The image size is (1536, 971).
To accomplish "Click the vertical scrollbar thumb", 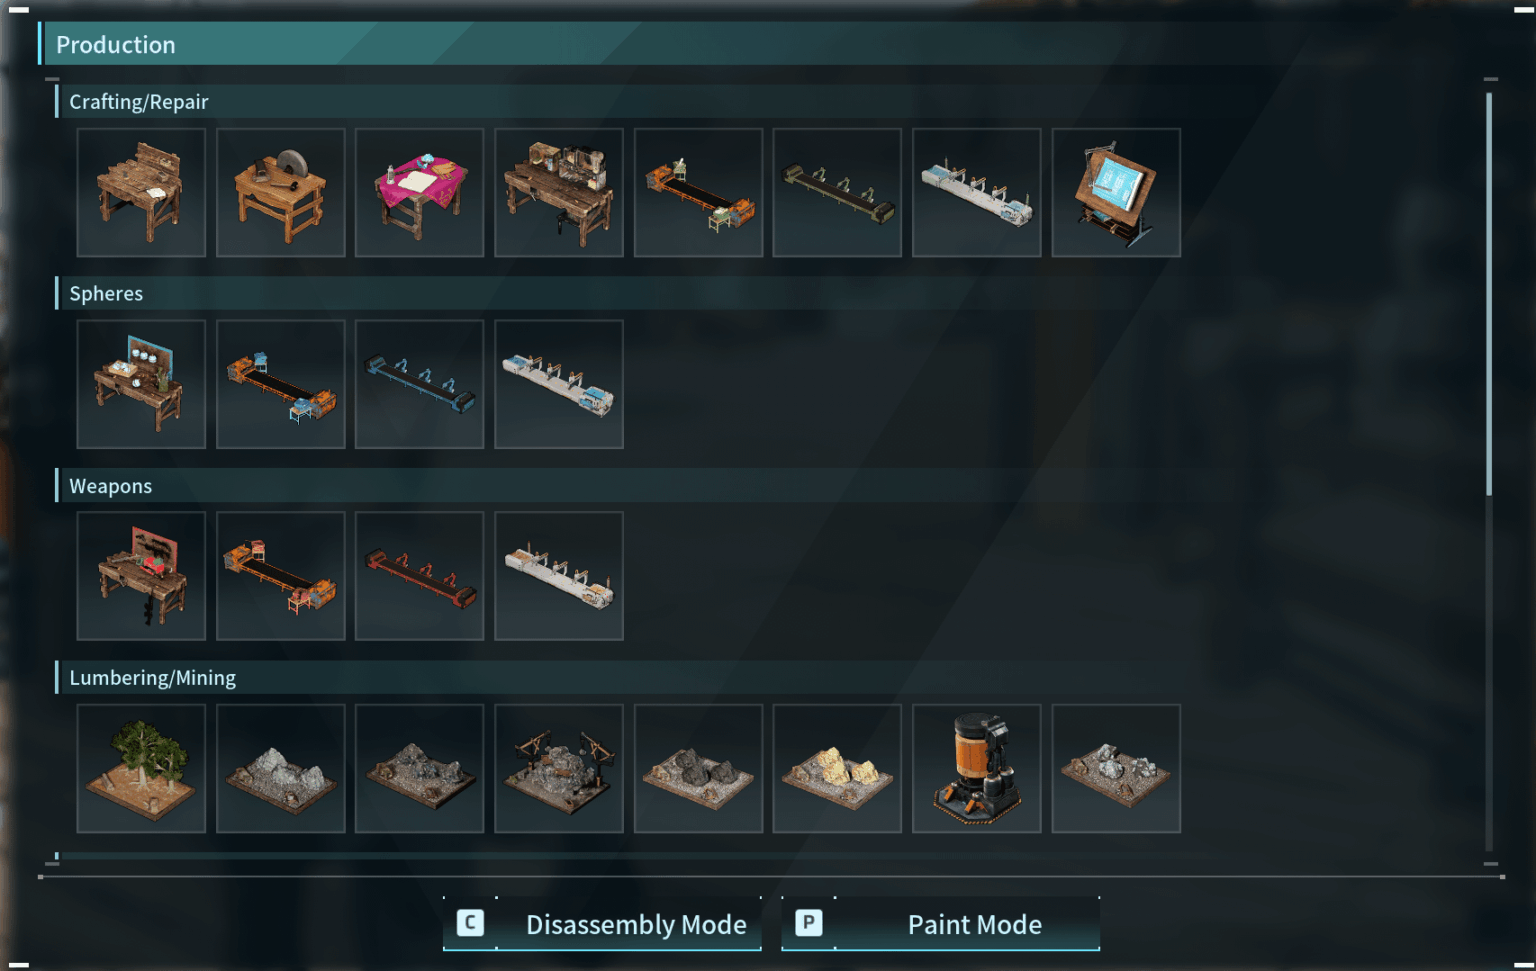I will pos(1489,294).
